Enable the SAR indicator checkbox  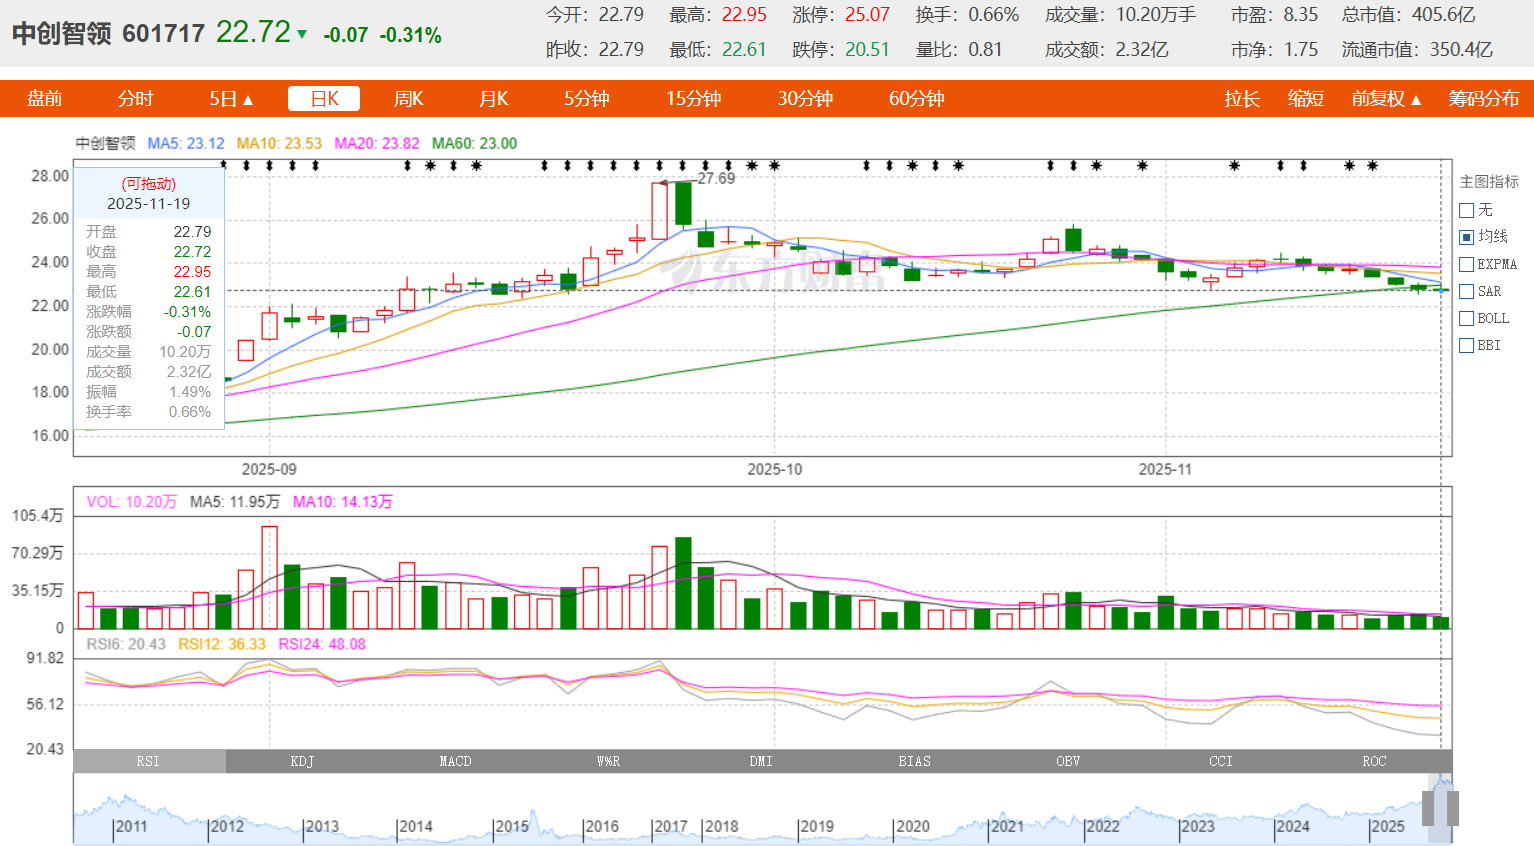[x=1467, y=291]
